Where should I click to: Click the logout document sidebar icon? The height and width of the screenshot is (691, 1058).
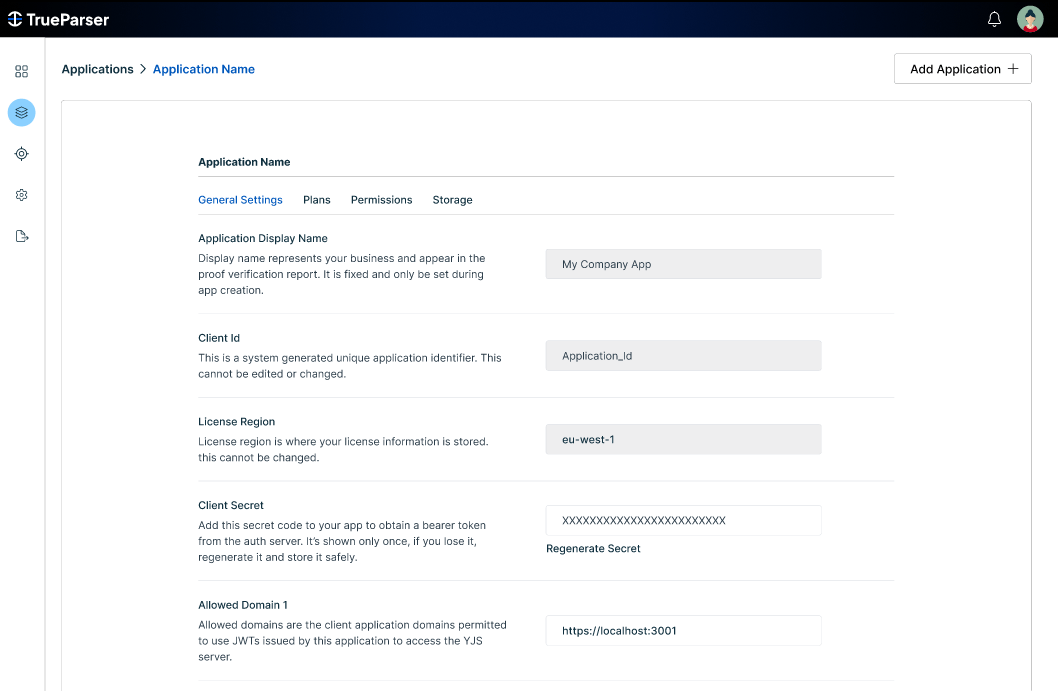point(22,236)
